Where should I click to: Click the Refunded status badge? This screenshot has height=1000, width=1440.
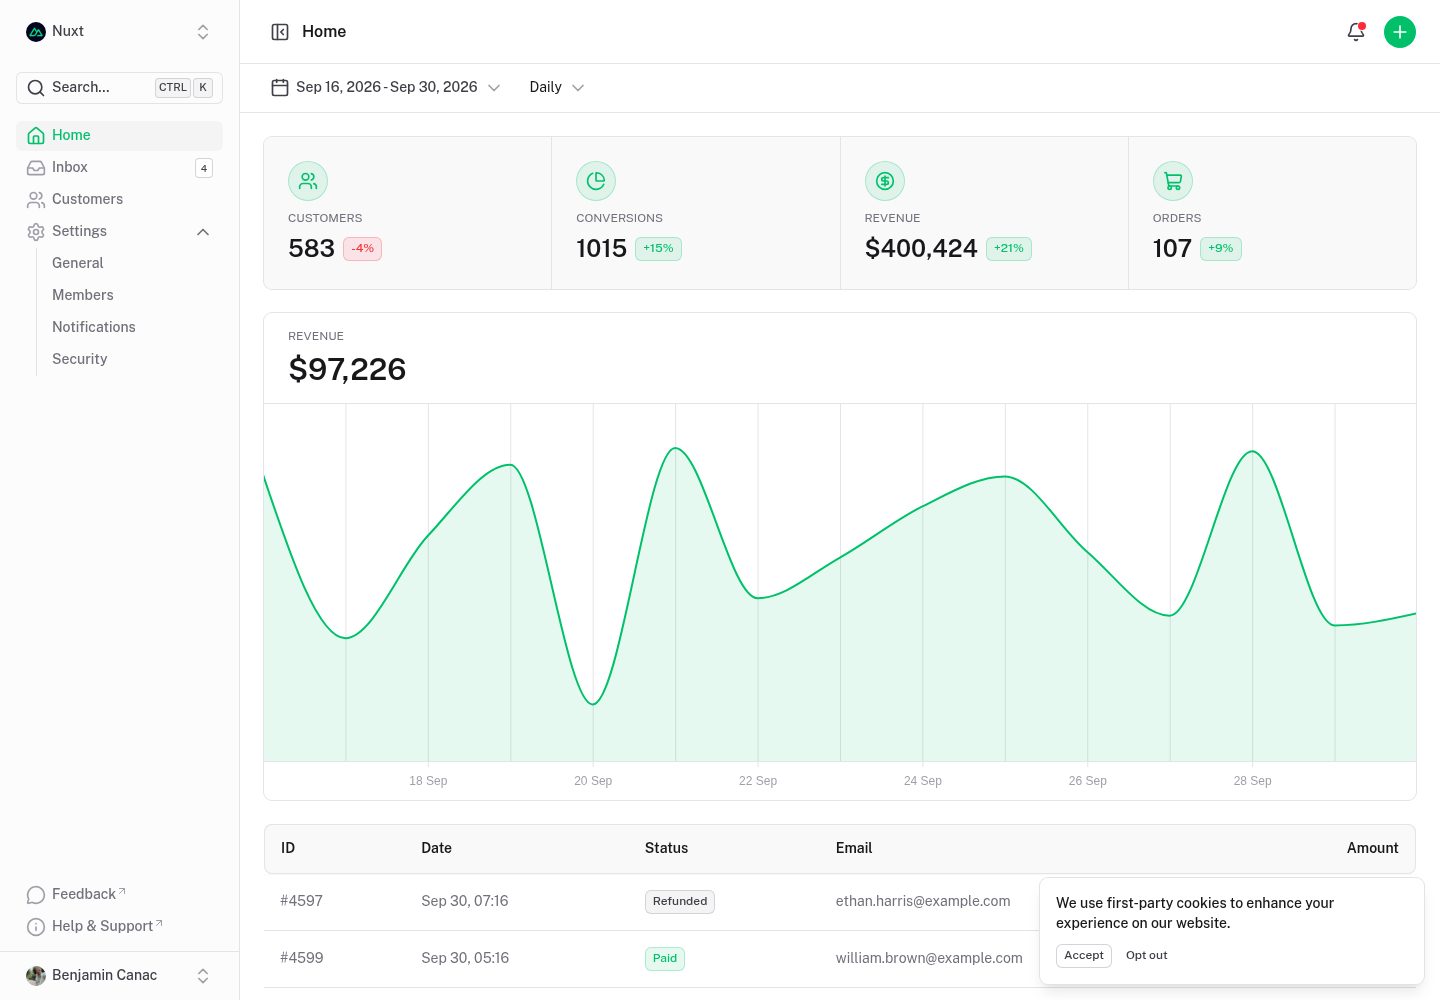[680, 902]
